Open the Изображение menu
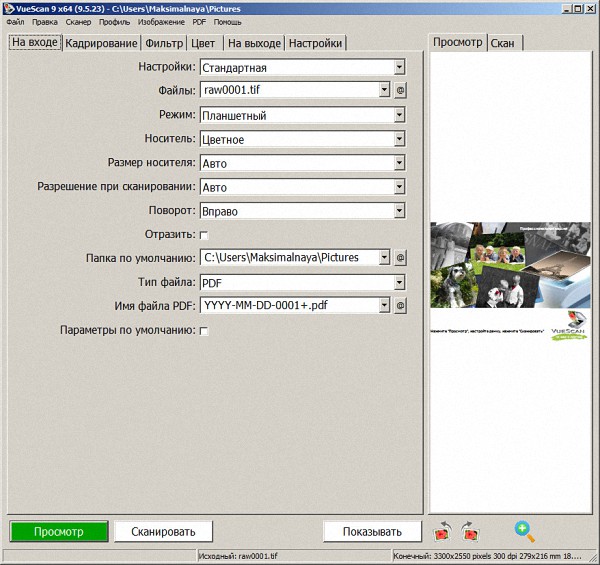 pos(161,22)
